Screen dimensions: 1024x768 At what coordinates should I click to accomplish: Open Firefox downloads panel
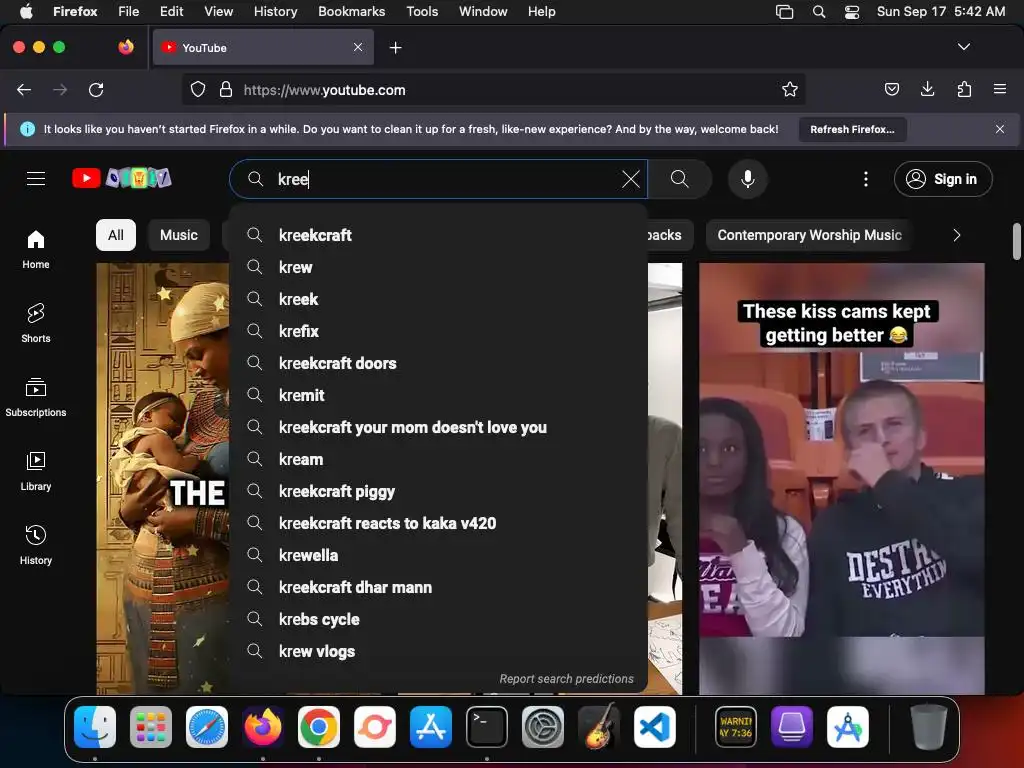click(x=927, y=89)
